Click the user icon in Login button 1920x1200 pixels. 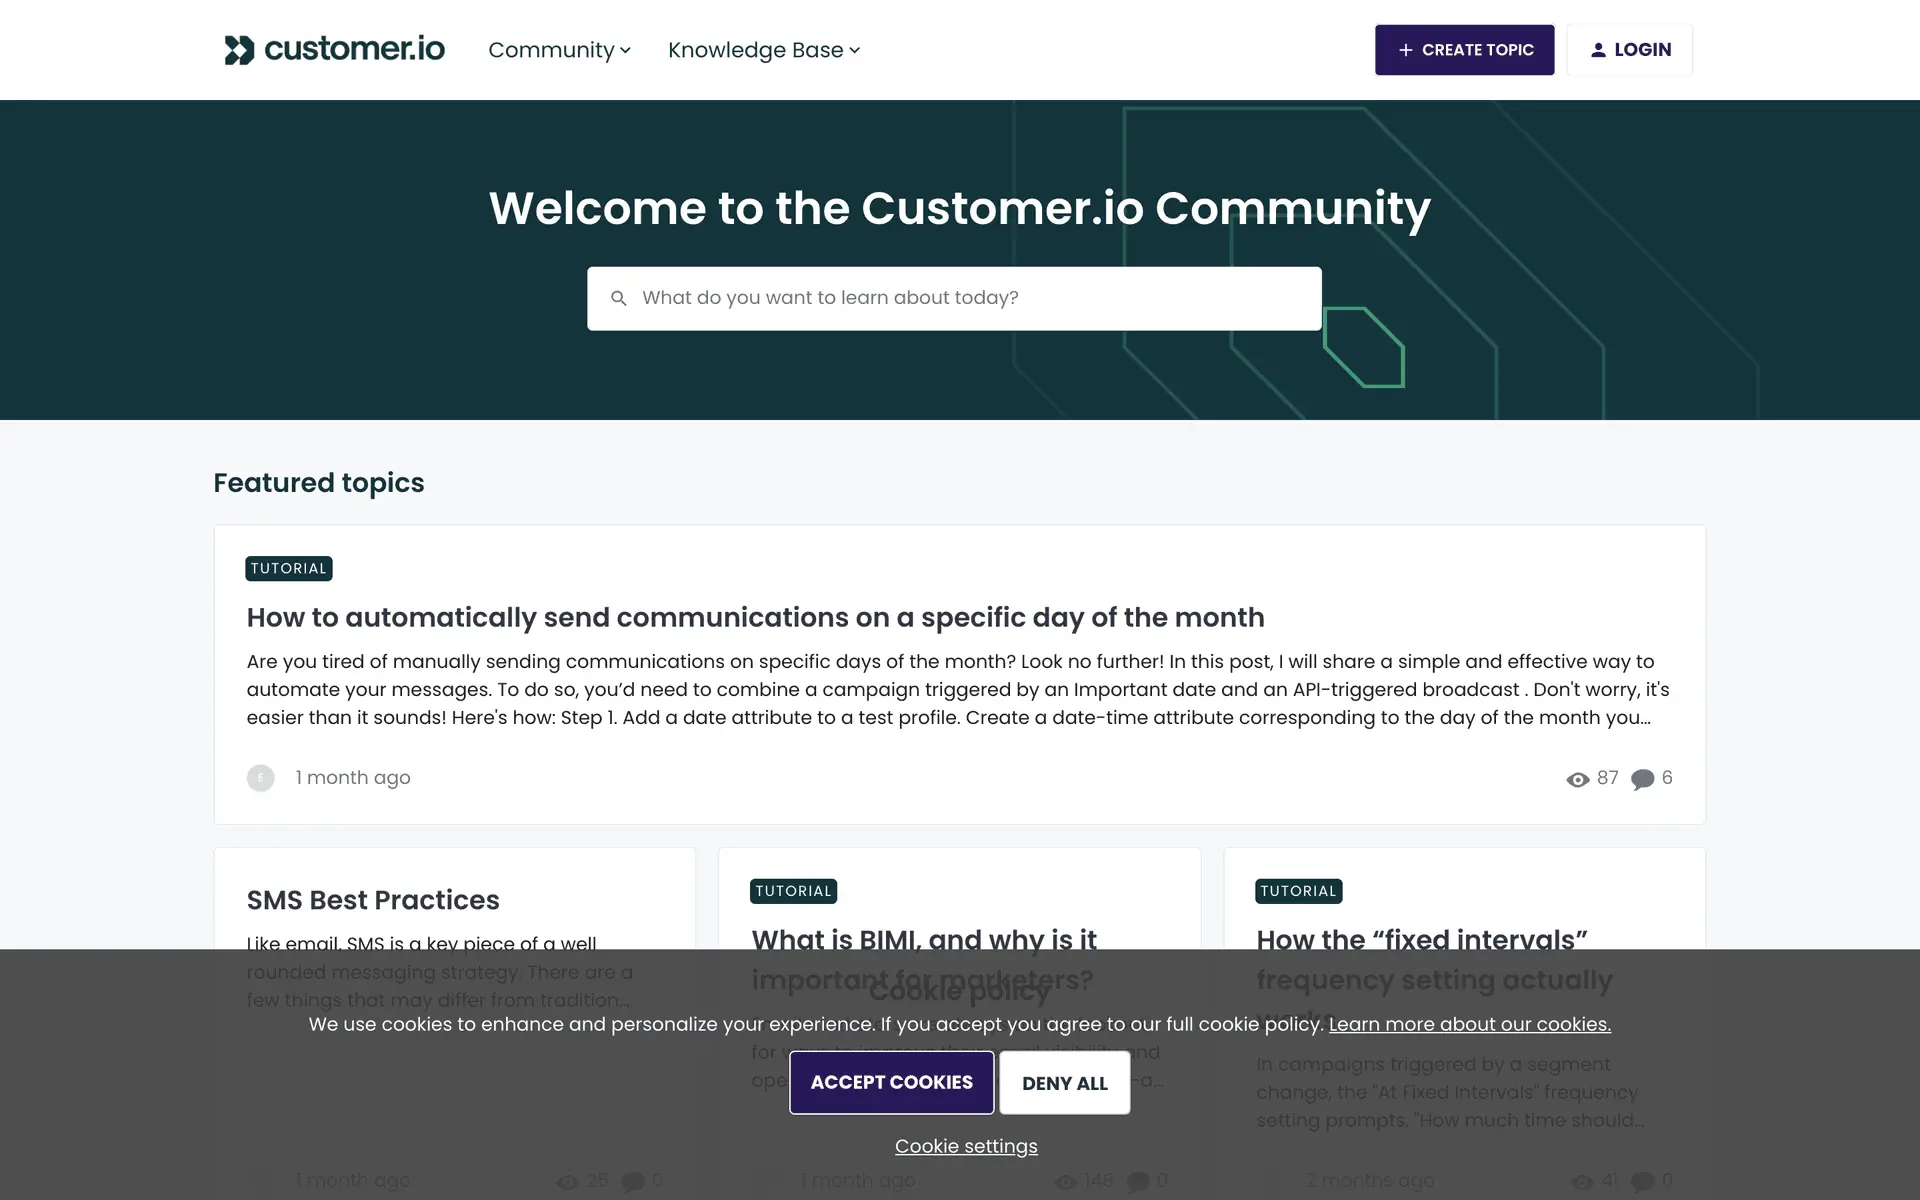pos(1598,50)
